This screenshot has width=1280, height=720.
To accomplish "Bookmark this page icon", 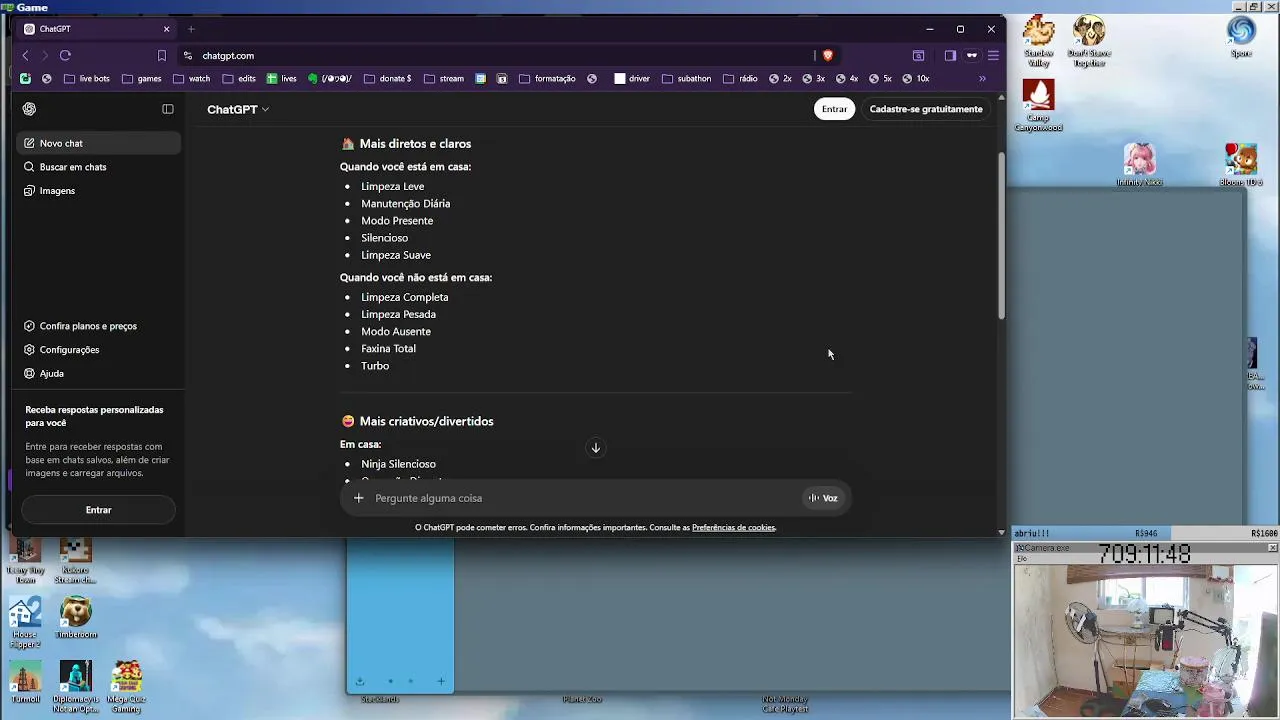I will pyautogui.click(x=162, y=56).
